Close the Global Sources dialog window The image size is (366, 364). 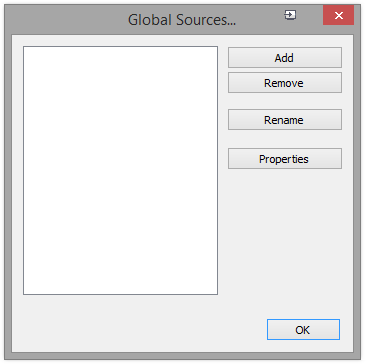click(338, 15)
